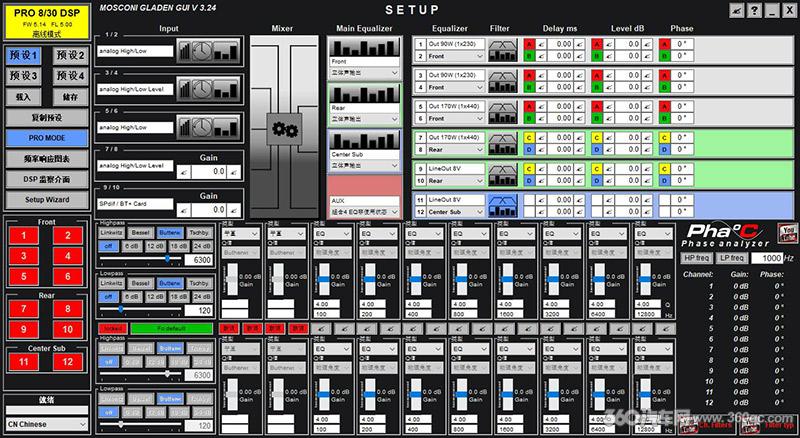Image resolution: width=800 pixels, height=438 pixels.
Task: Click the 储存 save button
Action: pos(70,96)
